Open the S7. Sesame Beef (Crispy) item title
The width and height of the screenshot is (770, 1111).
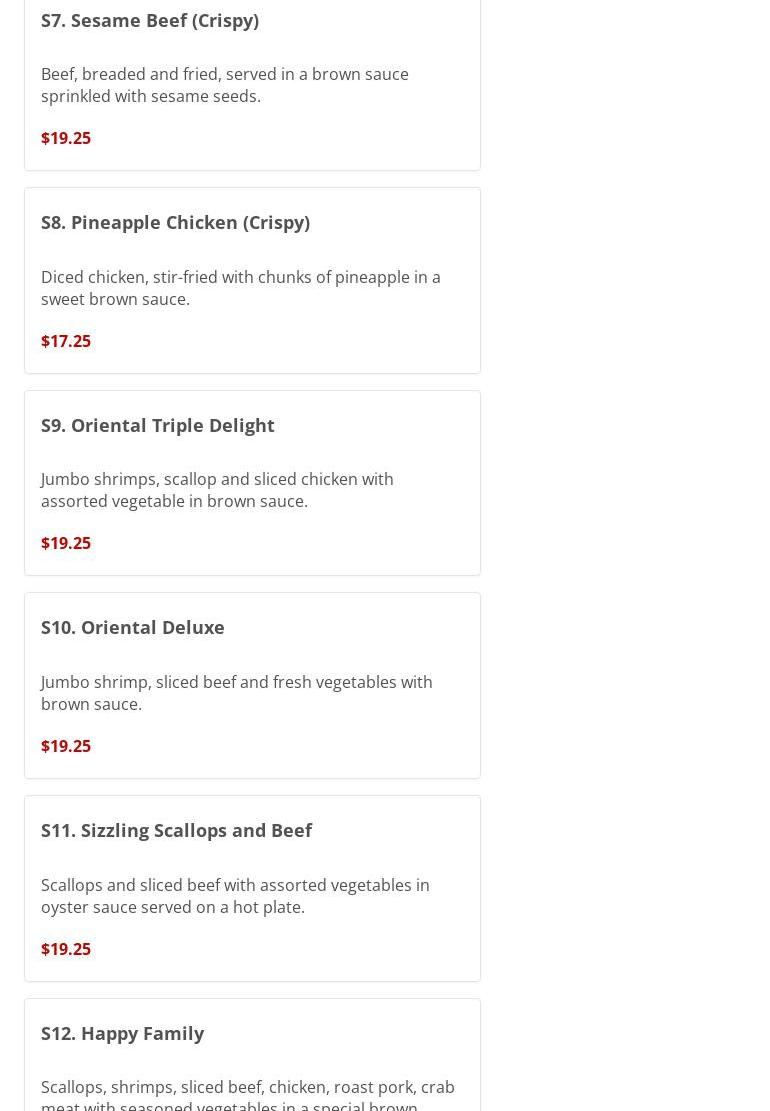coord(150,20)
